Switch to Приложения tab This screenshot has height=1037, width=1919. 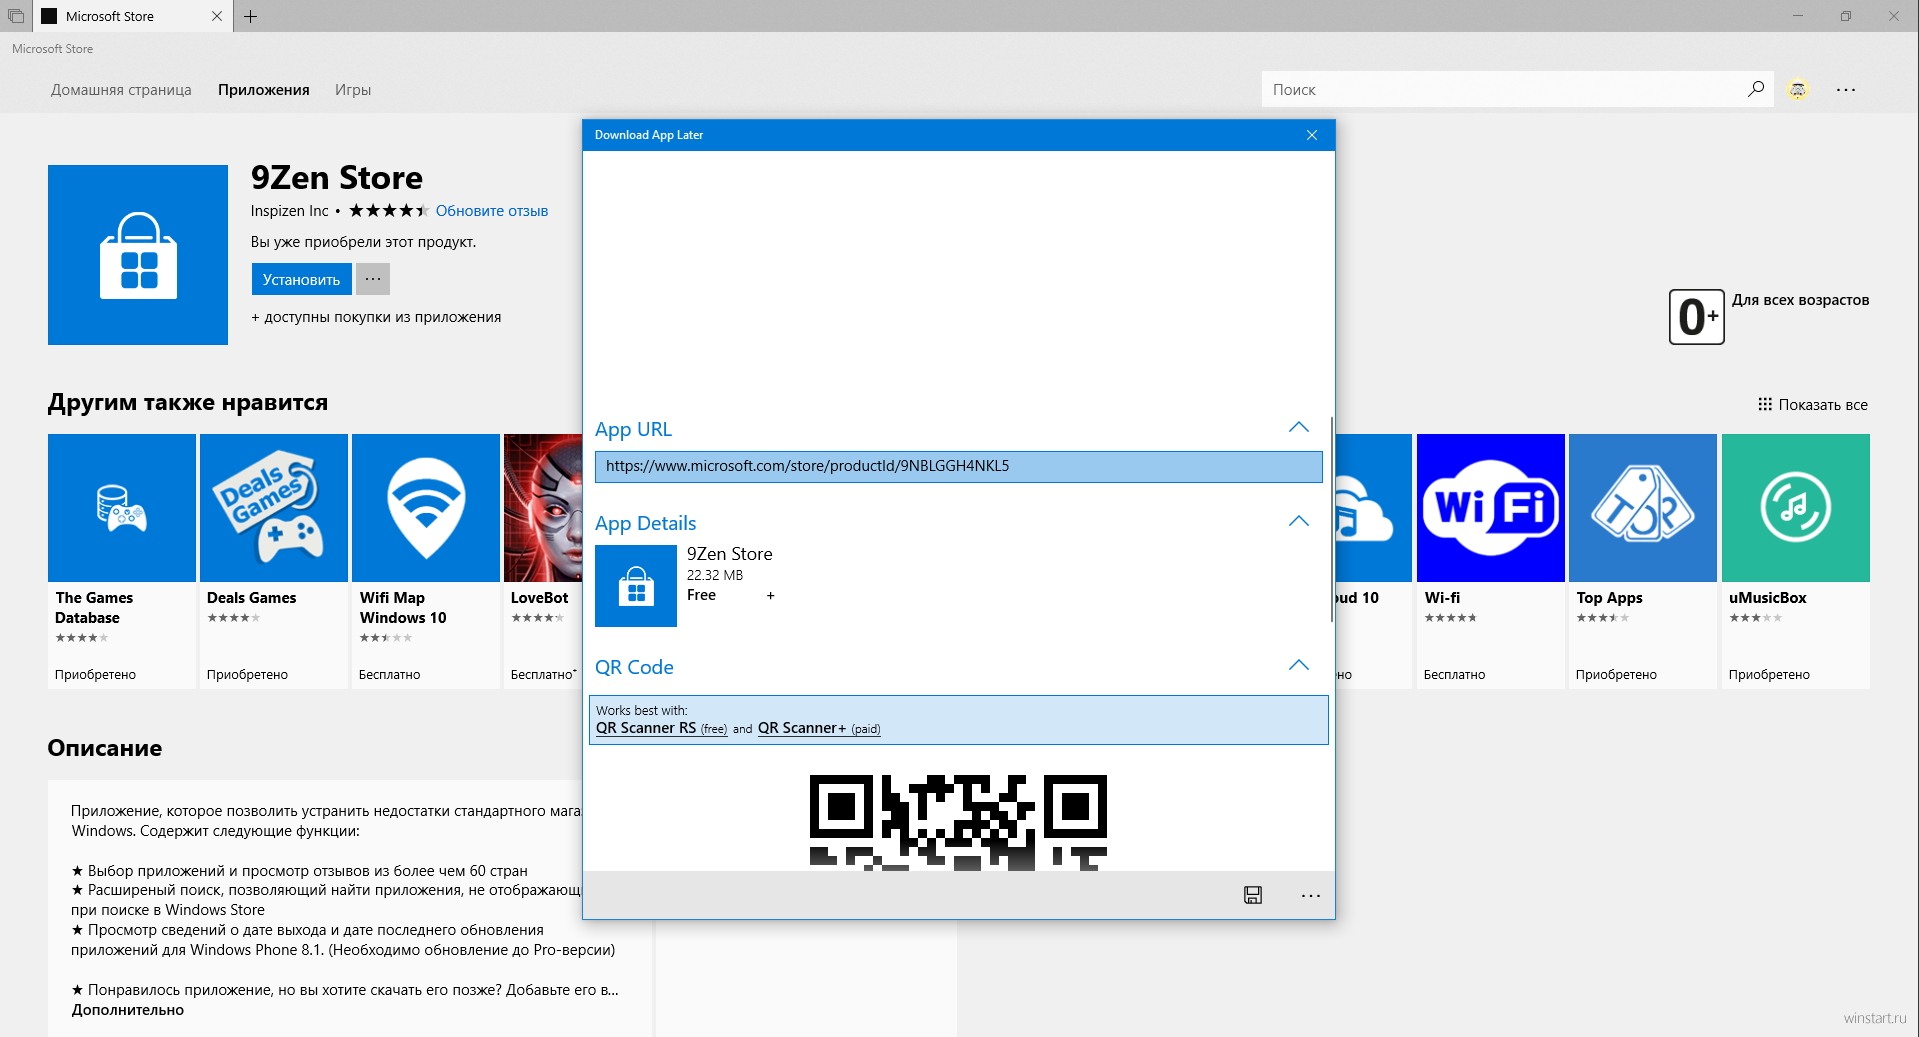264,90
